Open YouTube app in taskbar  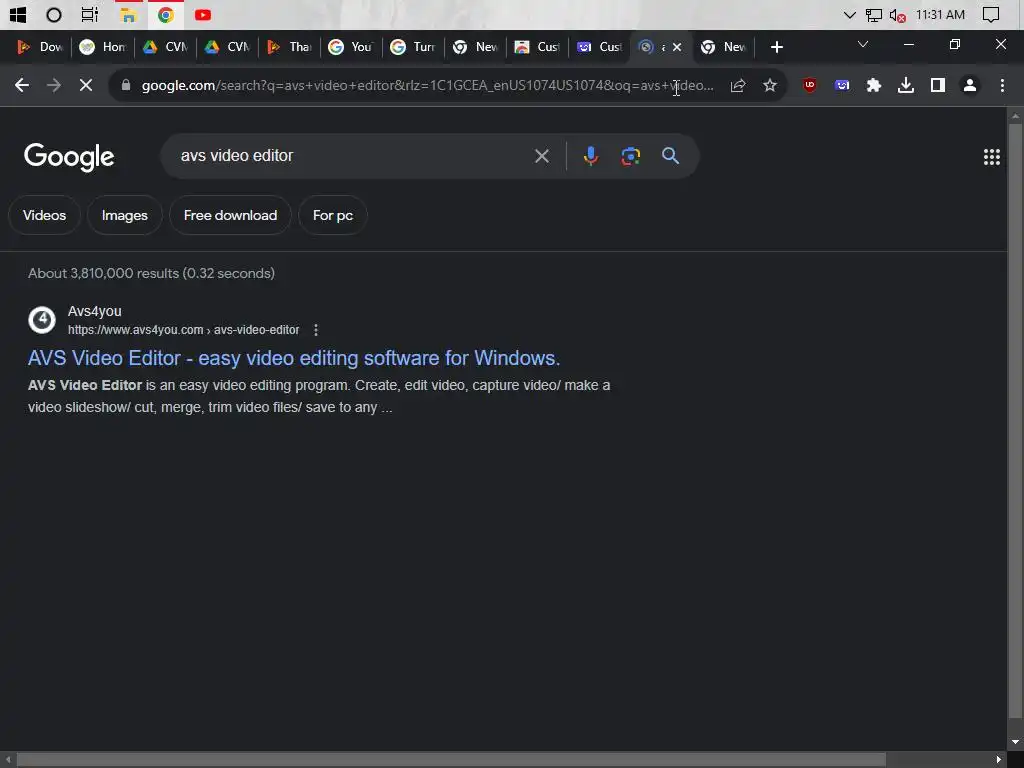(202, 15)
